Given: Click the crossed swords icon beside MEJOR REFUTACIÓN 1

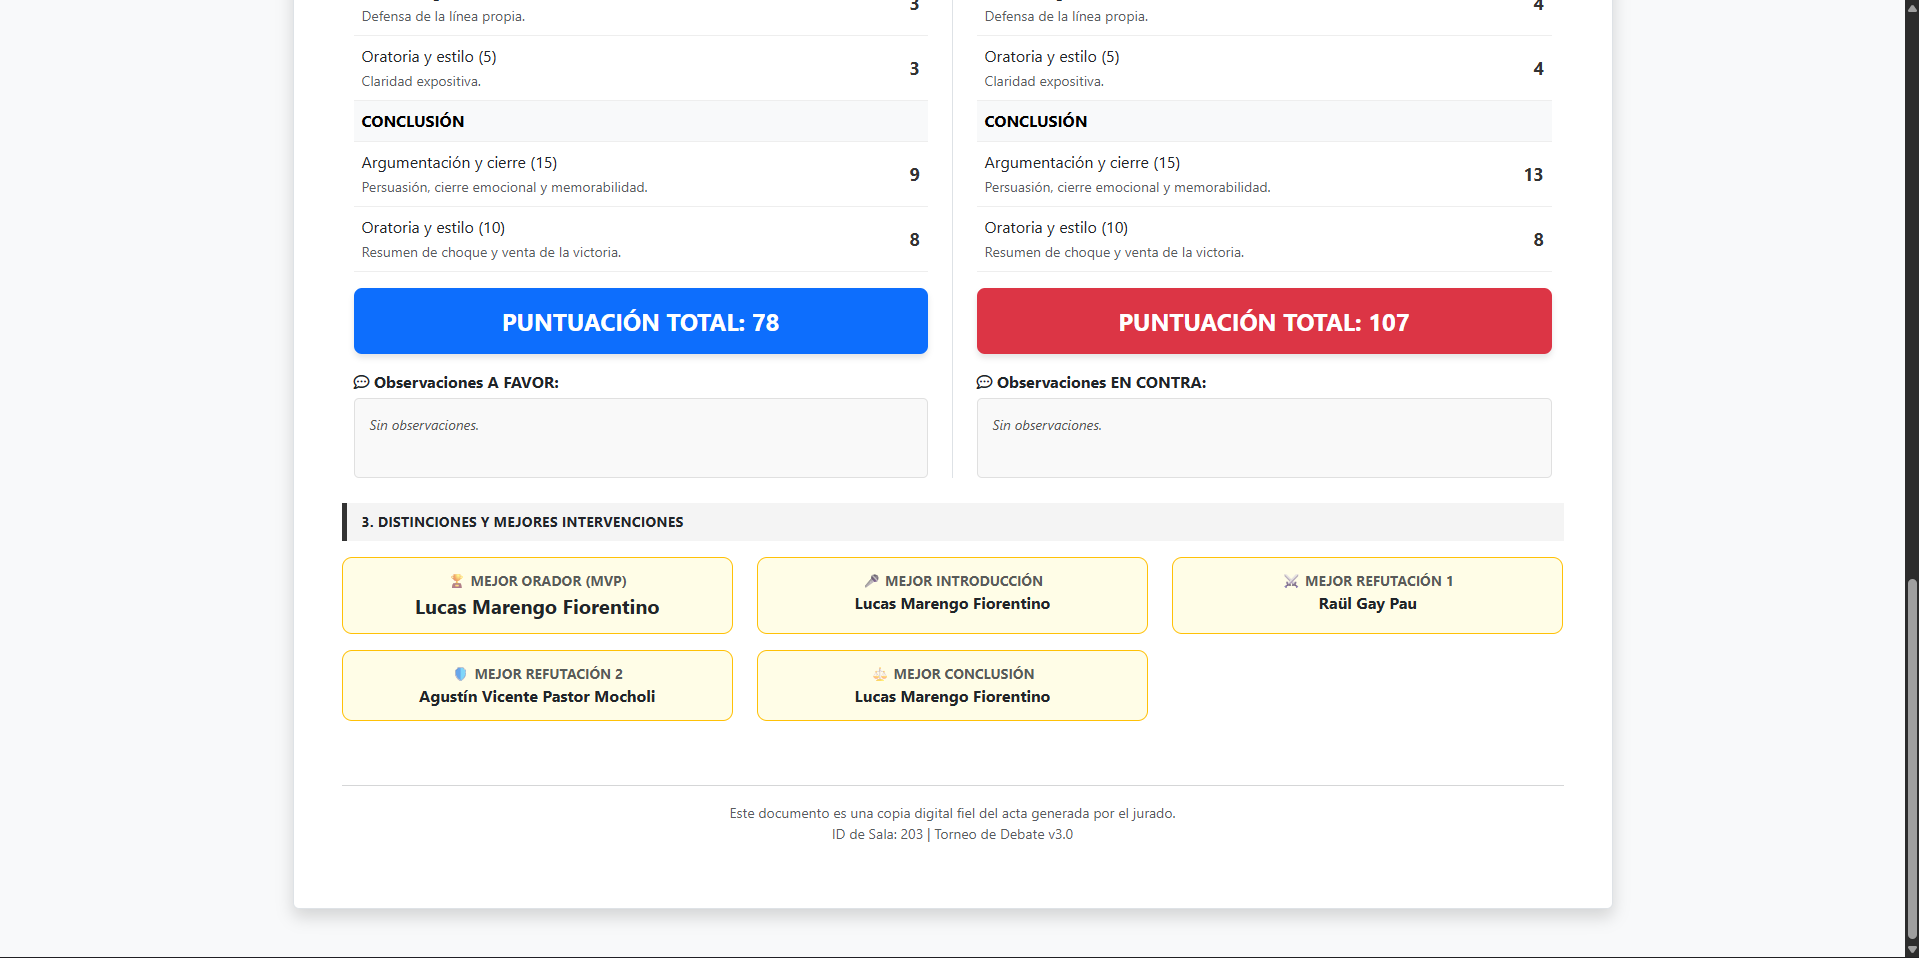Looking at the screenshot, I should pos(1291,581).
